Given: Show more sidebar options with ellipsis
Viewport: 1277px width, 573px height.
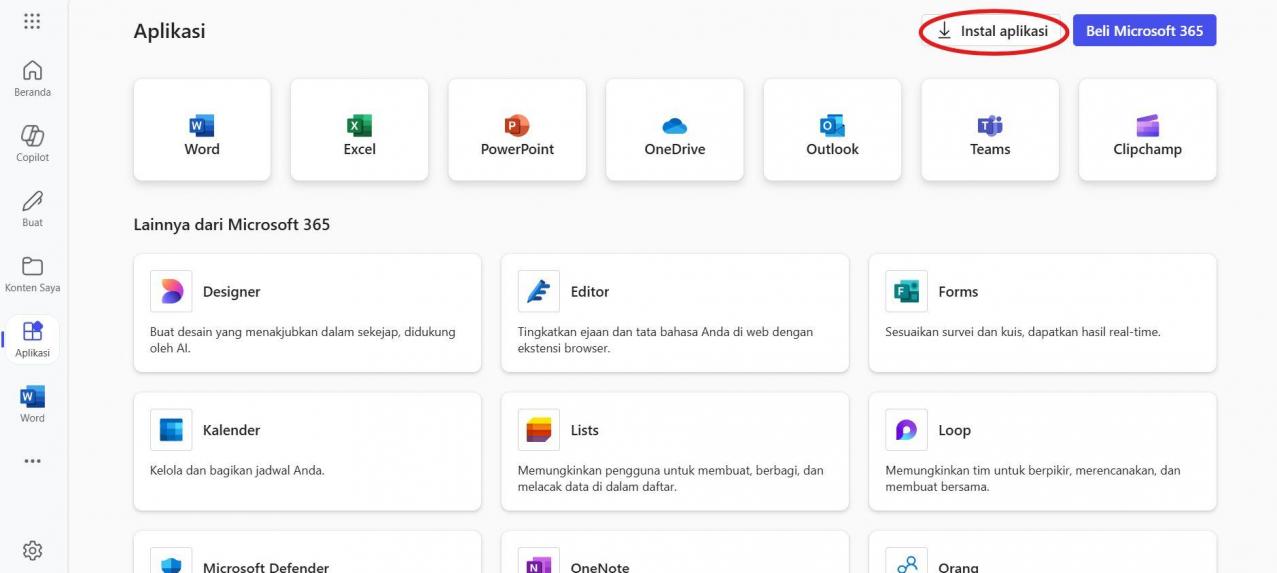Looking at the screenshot, I should tap(32, 461).
